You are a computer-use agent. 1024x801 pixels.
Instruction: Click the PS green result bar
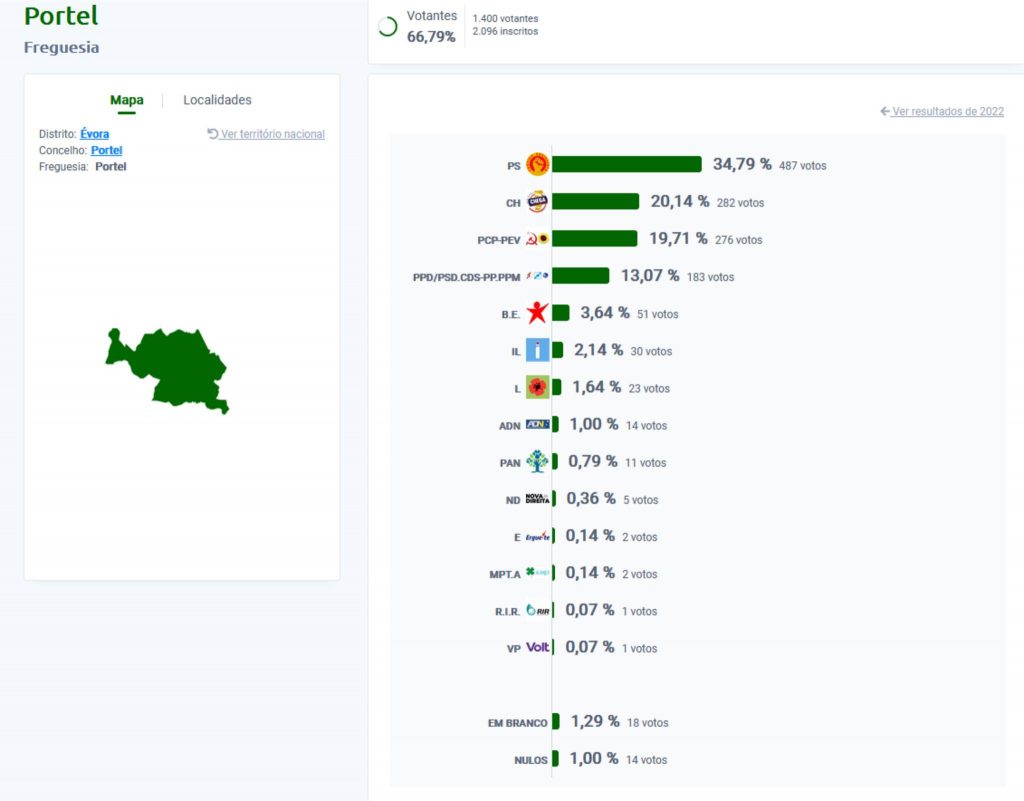click(626, 164)
